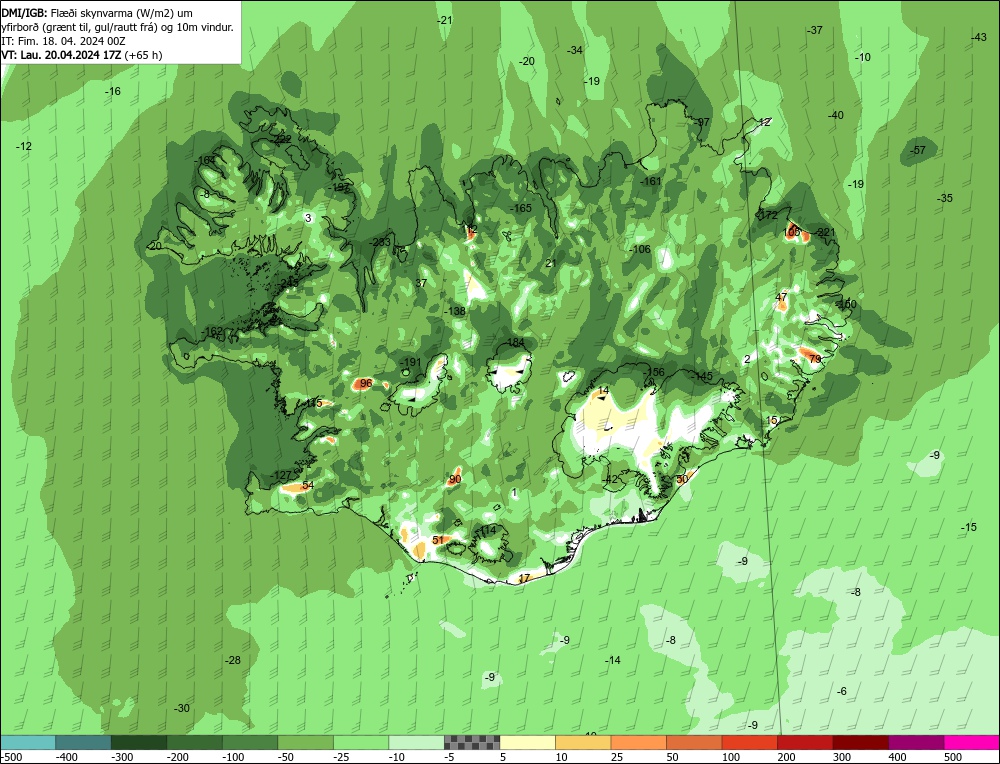Click the '-127' value off the southwest coast

pos(280,476)
